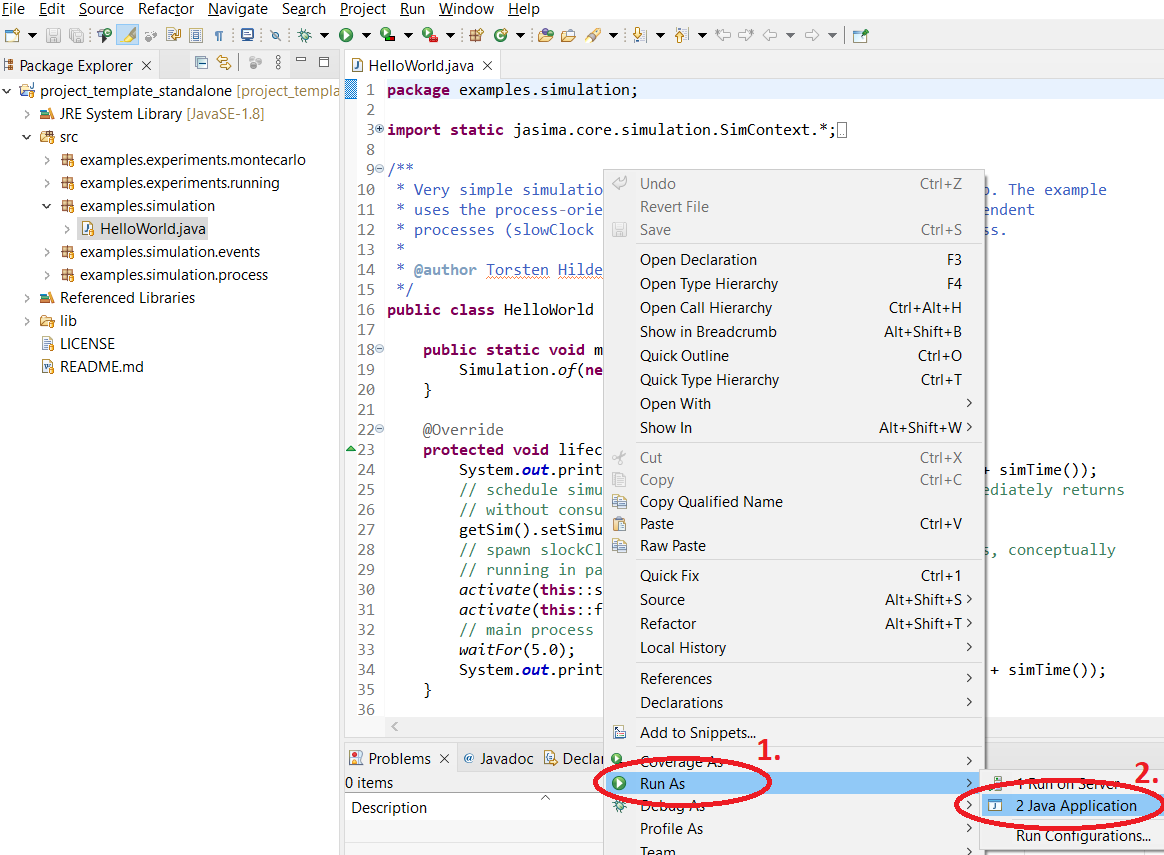Click Collapse All in Package Explorer
This screenshot has width=1164, height=855.
coord(201,63)
